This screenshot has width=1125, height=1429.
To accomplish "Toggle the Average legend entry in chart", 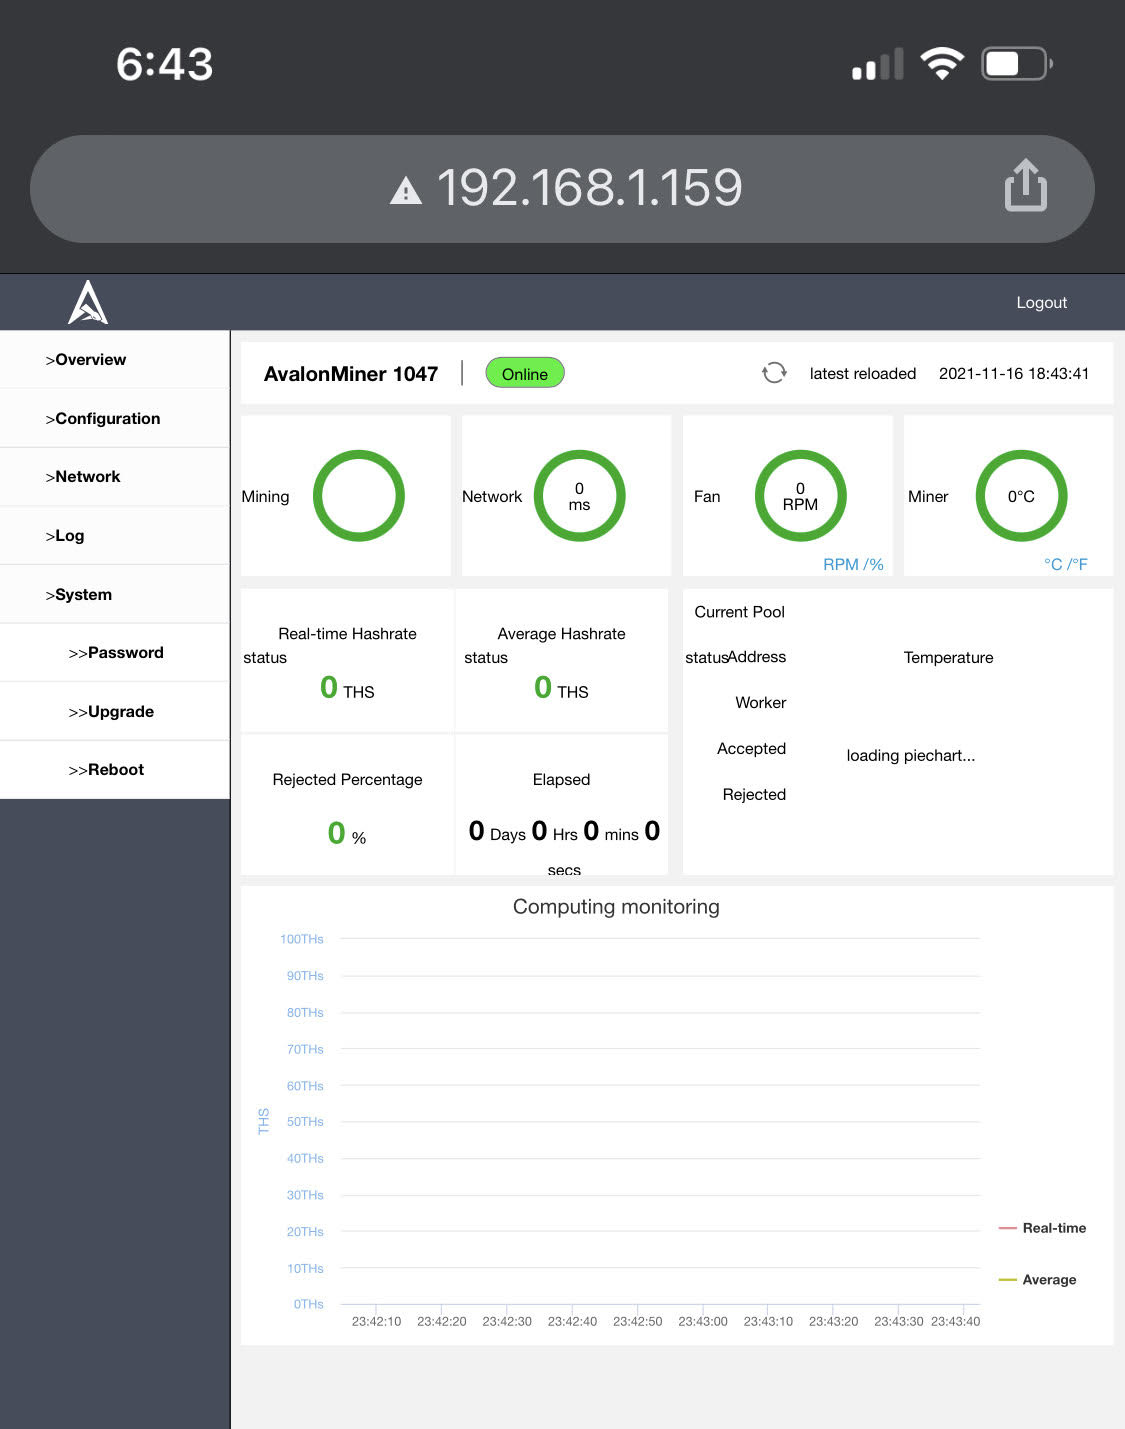I will pyautogui.click(x=1037, y=1280).
